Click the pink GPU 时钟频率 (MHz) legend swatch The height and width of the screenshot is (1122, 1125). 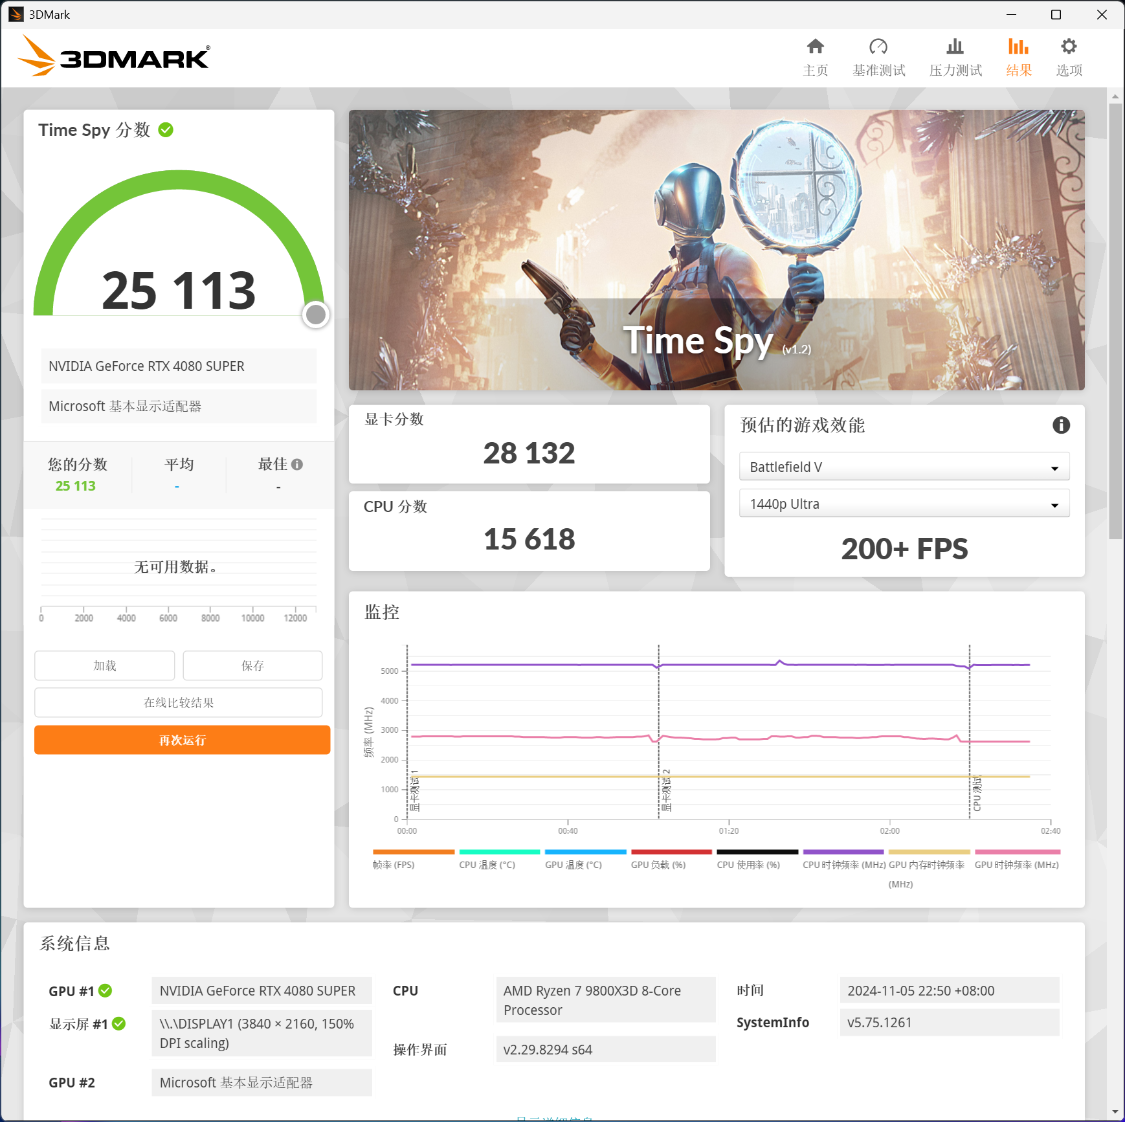point(1017,852)
